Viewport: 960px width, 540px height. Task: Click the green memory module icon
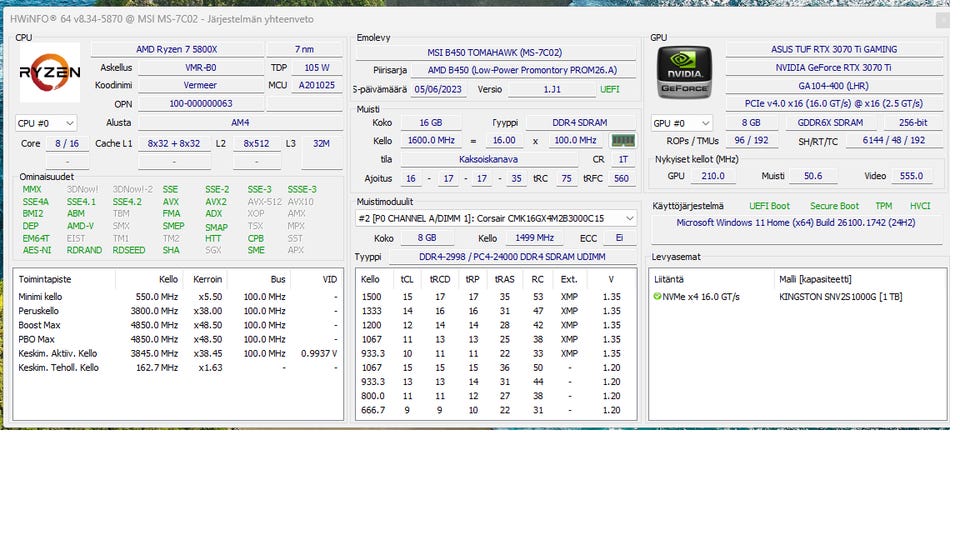pyautogui.click(x=623, y=141)
